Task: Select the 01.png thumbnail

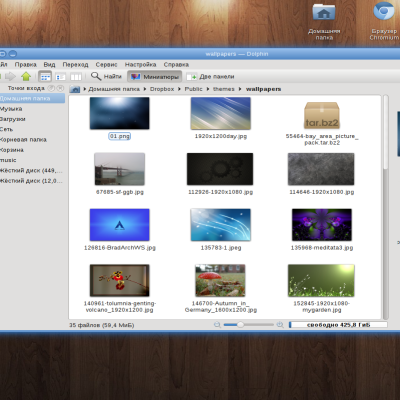Action: pos(120,113)
